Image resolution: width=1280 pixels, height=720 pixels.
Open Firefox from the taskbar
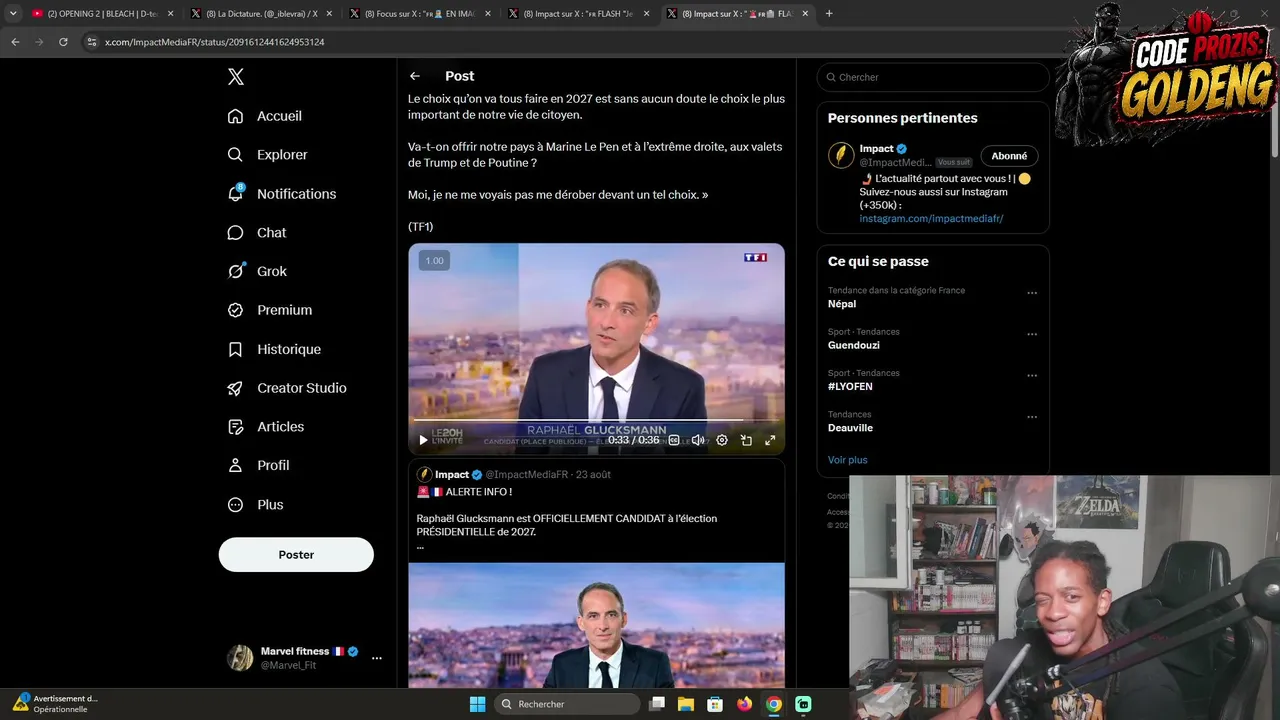[x=744, y=704]
